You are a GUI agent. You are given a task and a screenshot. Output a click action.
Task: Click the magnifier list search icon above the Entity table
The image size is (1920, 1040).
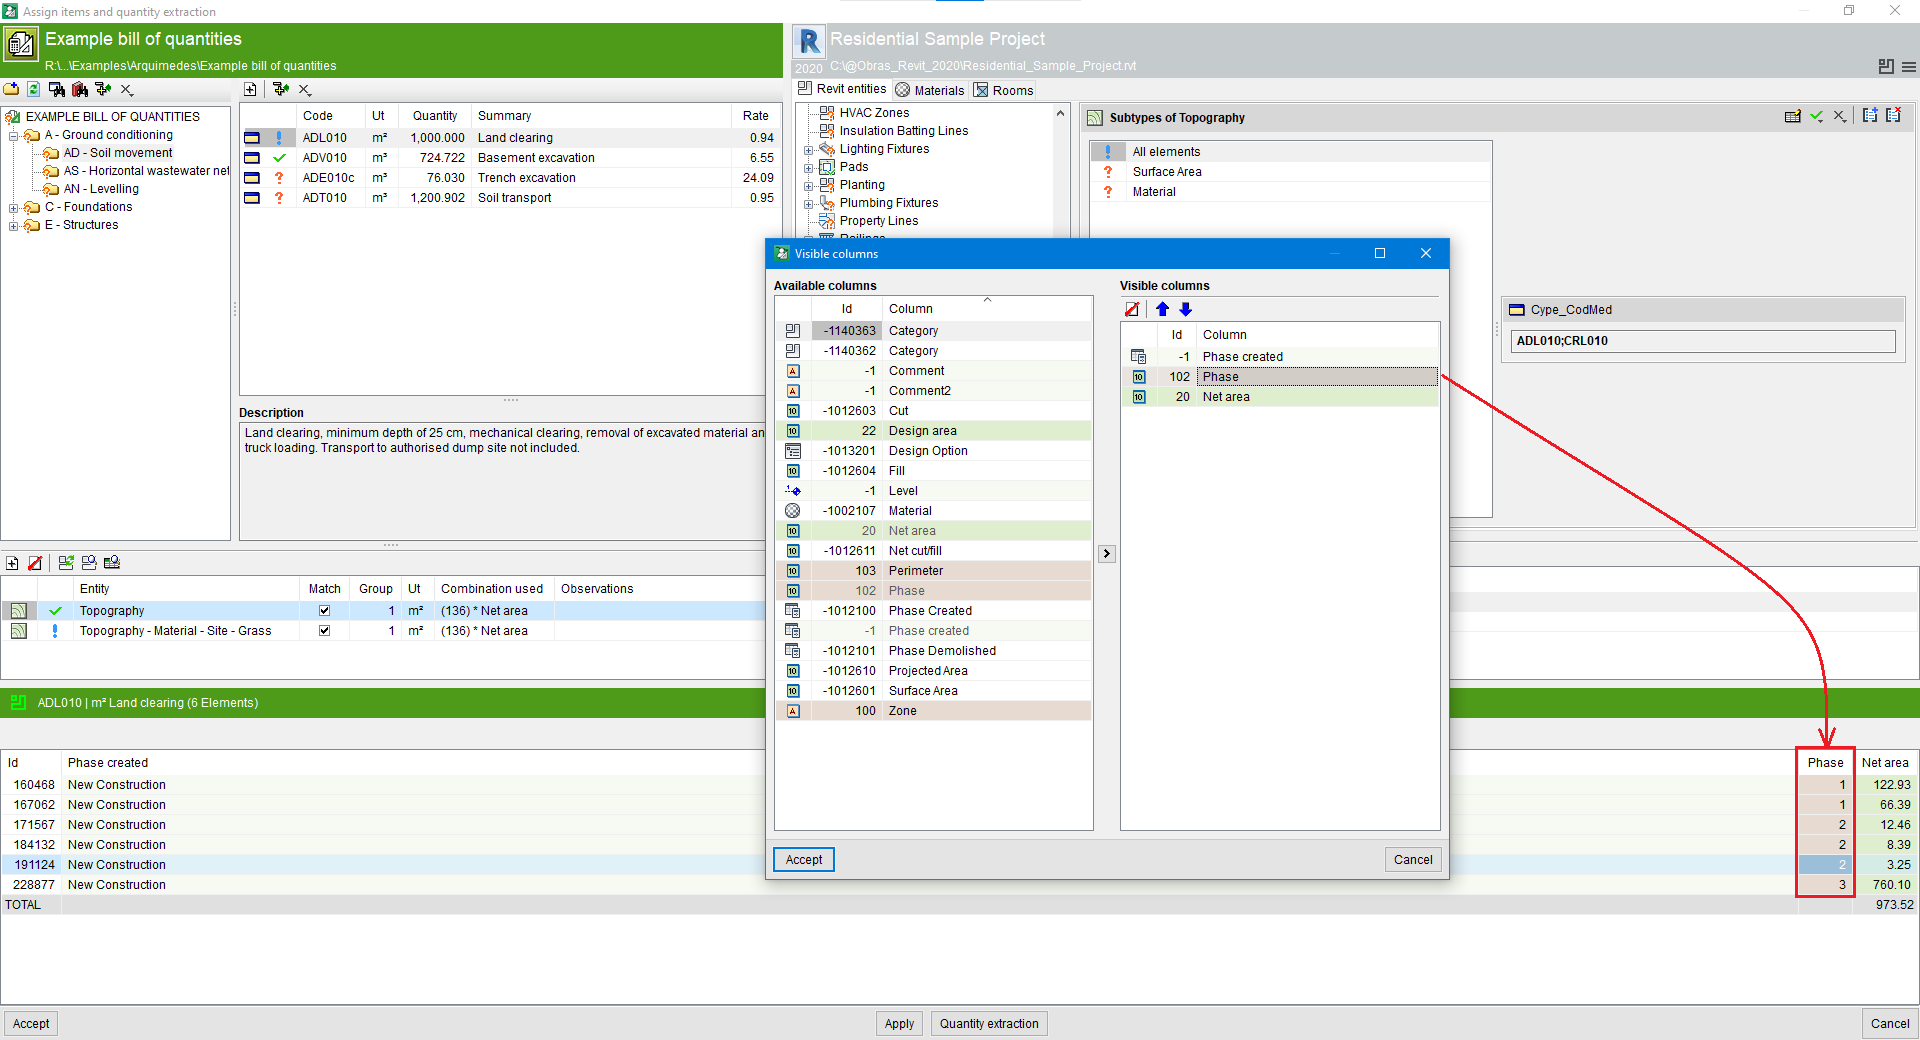coord(89,563)
